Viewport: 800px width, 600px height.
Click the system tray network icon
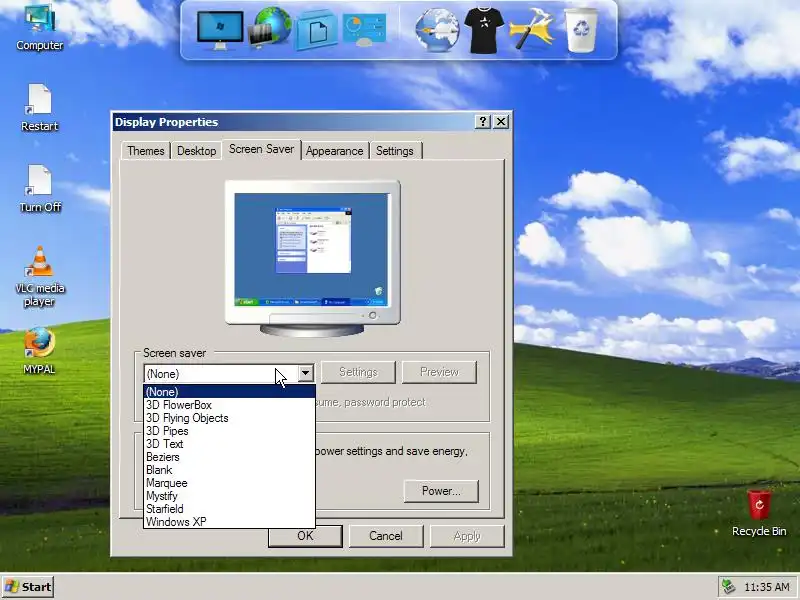[x=729, y=587]
